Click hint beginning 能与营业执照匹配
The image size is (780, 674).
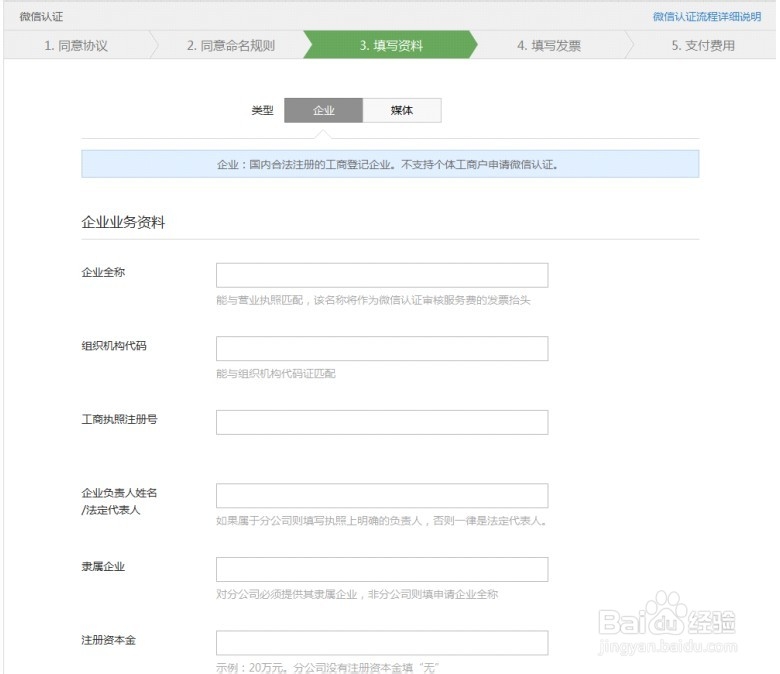pyautogui.click(x=374, y=300)
